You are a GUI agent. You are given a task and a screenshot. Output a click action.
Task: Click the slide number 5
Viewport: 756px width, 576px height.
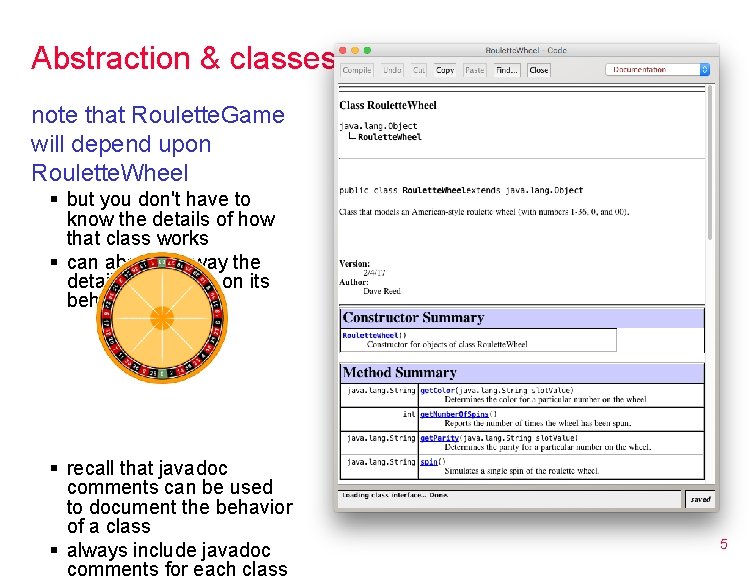(724, 544)
